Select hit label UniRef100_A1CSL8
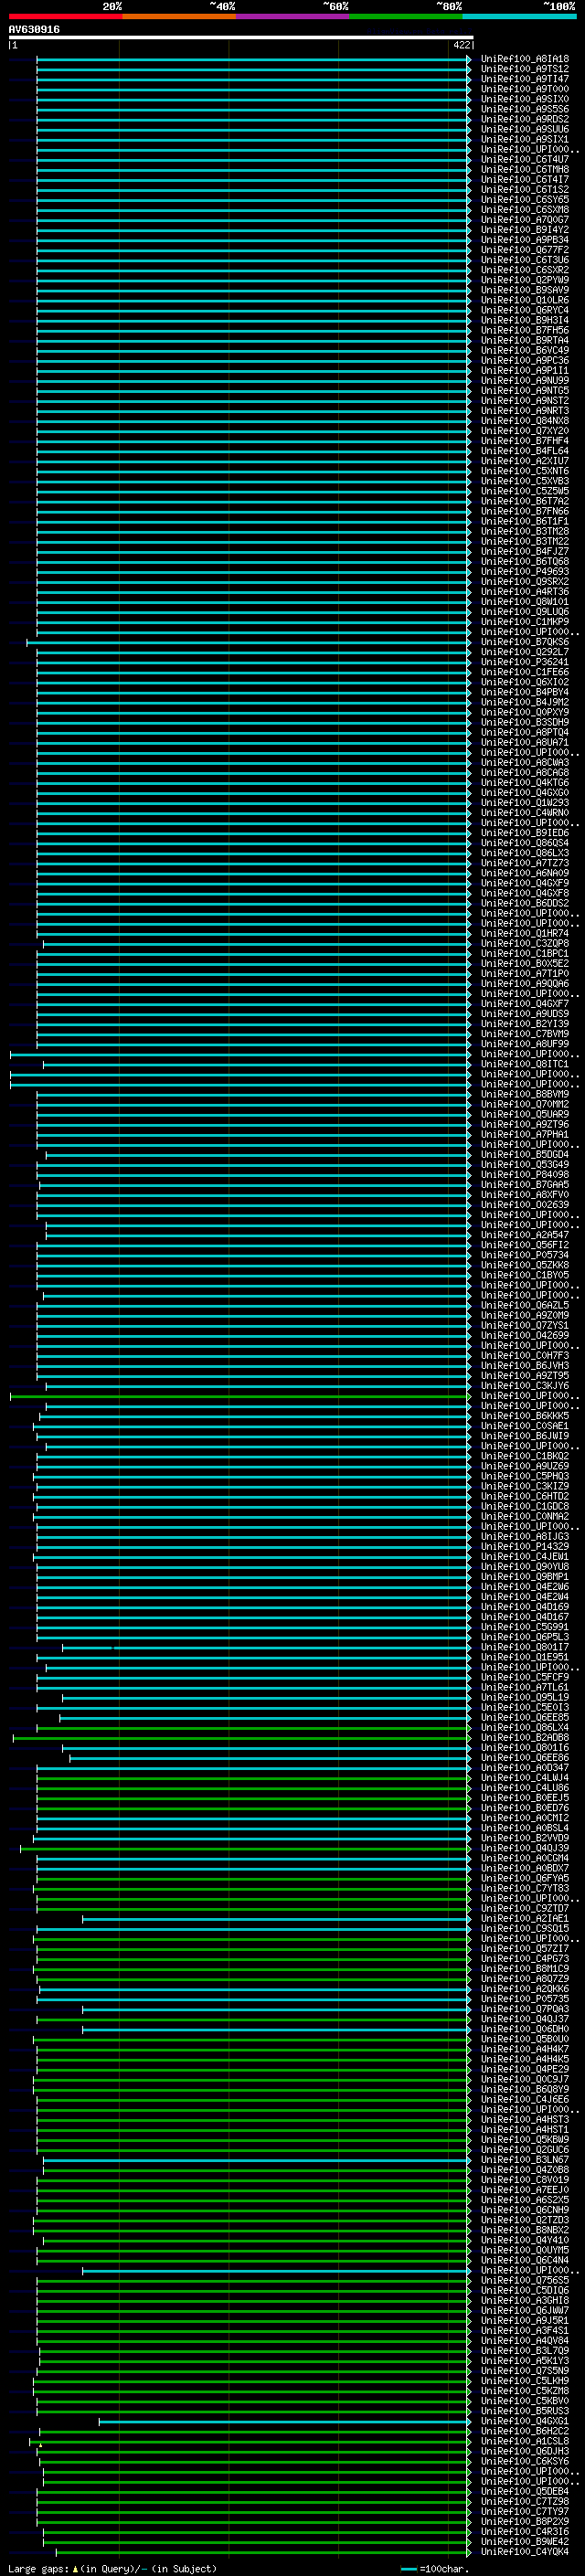This screenshot has height=2576, width=585. coord(525,2441)
